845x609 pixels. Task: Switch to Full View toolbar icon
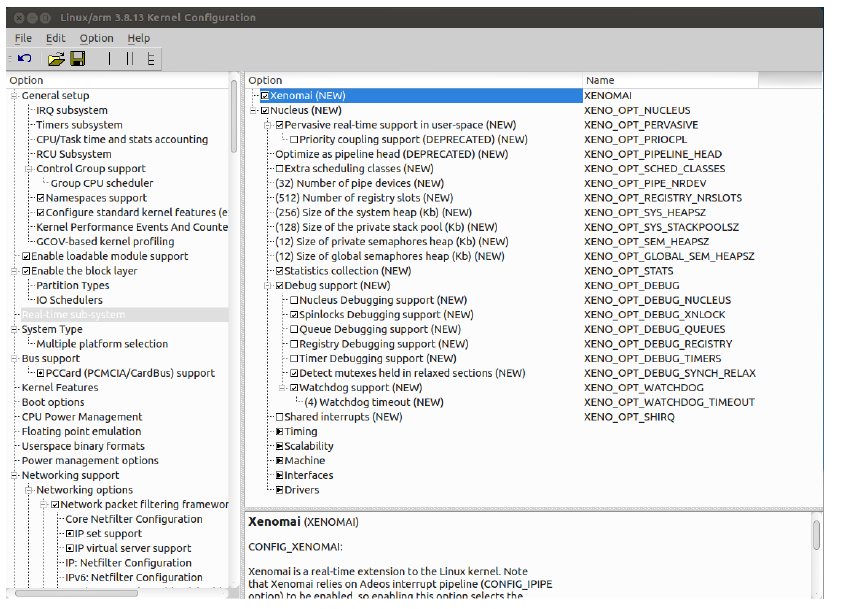click(151, 59)
